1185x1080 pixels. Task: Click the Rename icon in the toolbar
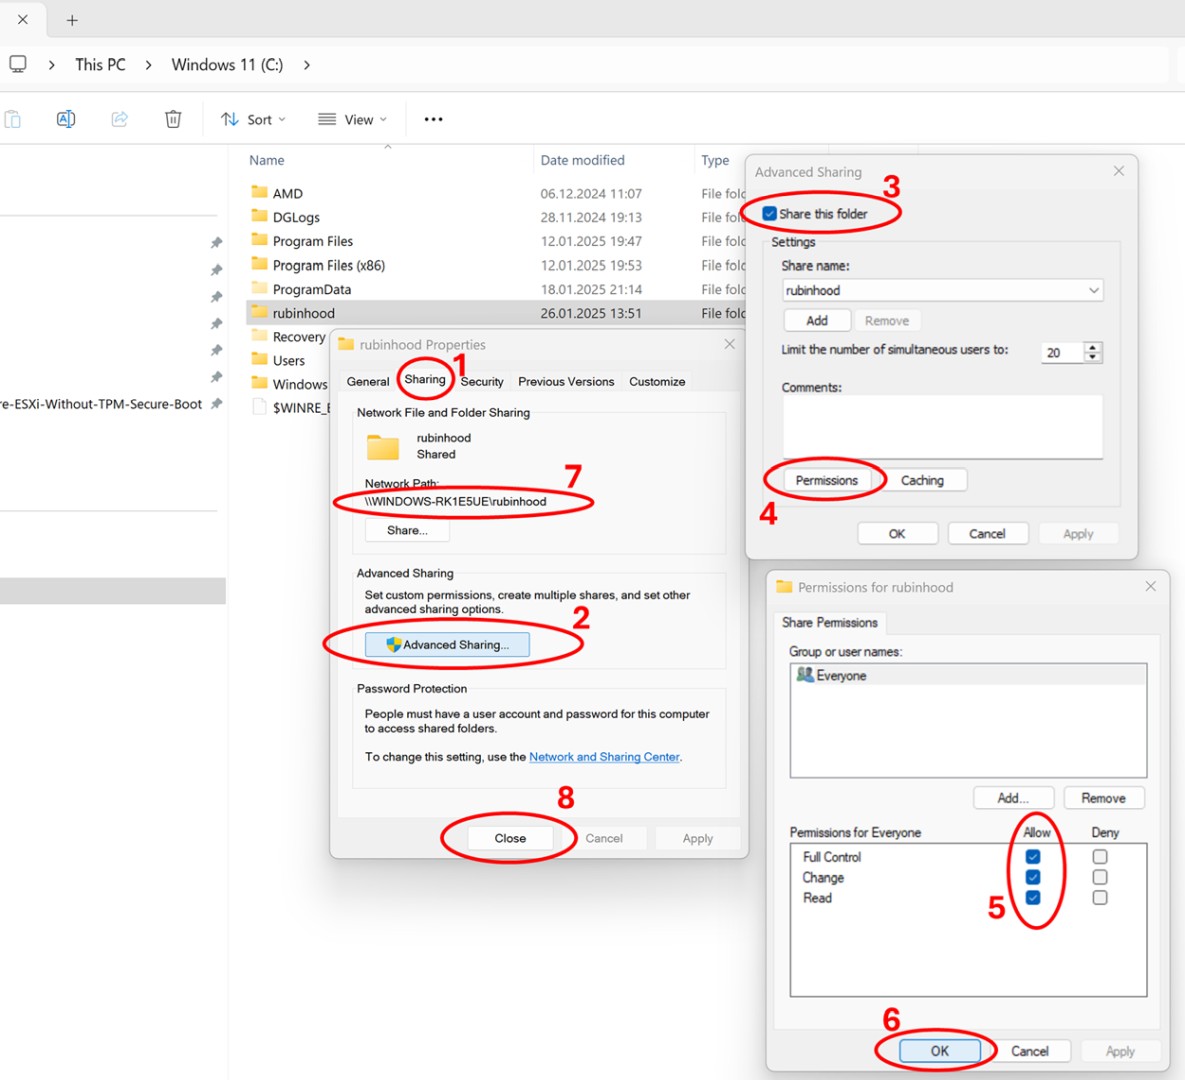66,119
